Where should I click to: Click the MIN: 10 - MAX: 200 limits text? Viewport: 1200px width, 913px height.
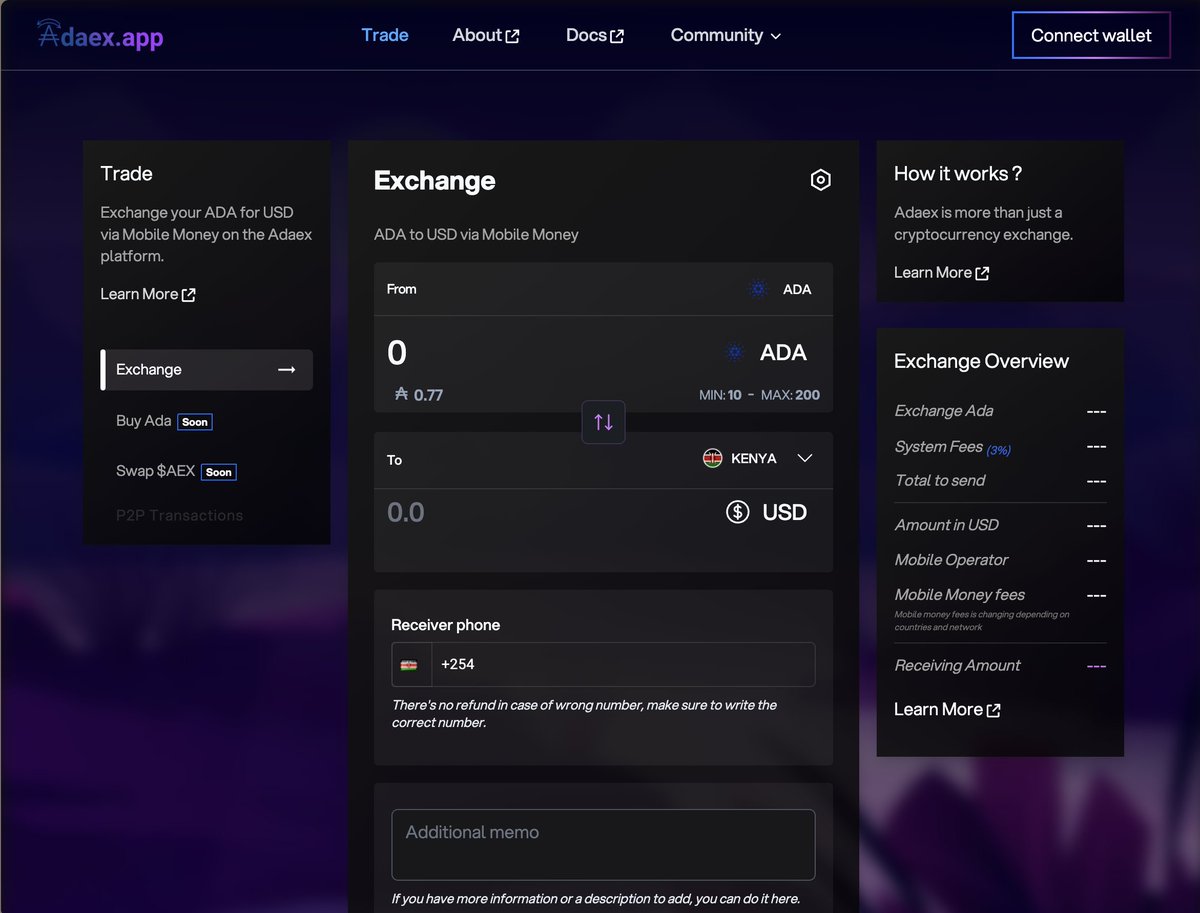point(759,395)
